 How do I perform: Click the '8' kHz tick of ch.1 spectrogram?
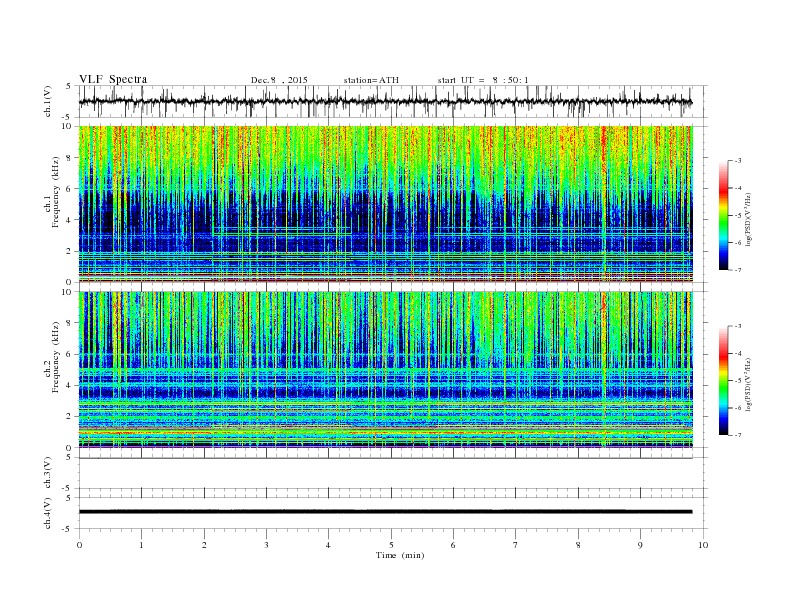tap(69, 158)
